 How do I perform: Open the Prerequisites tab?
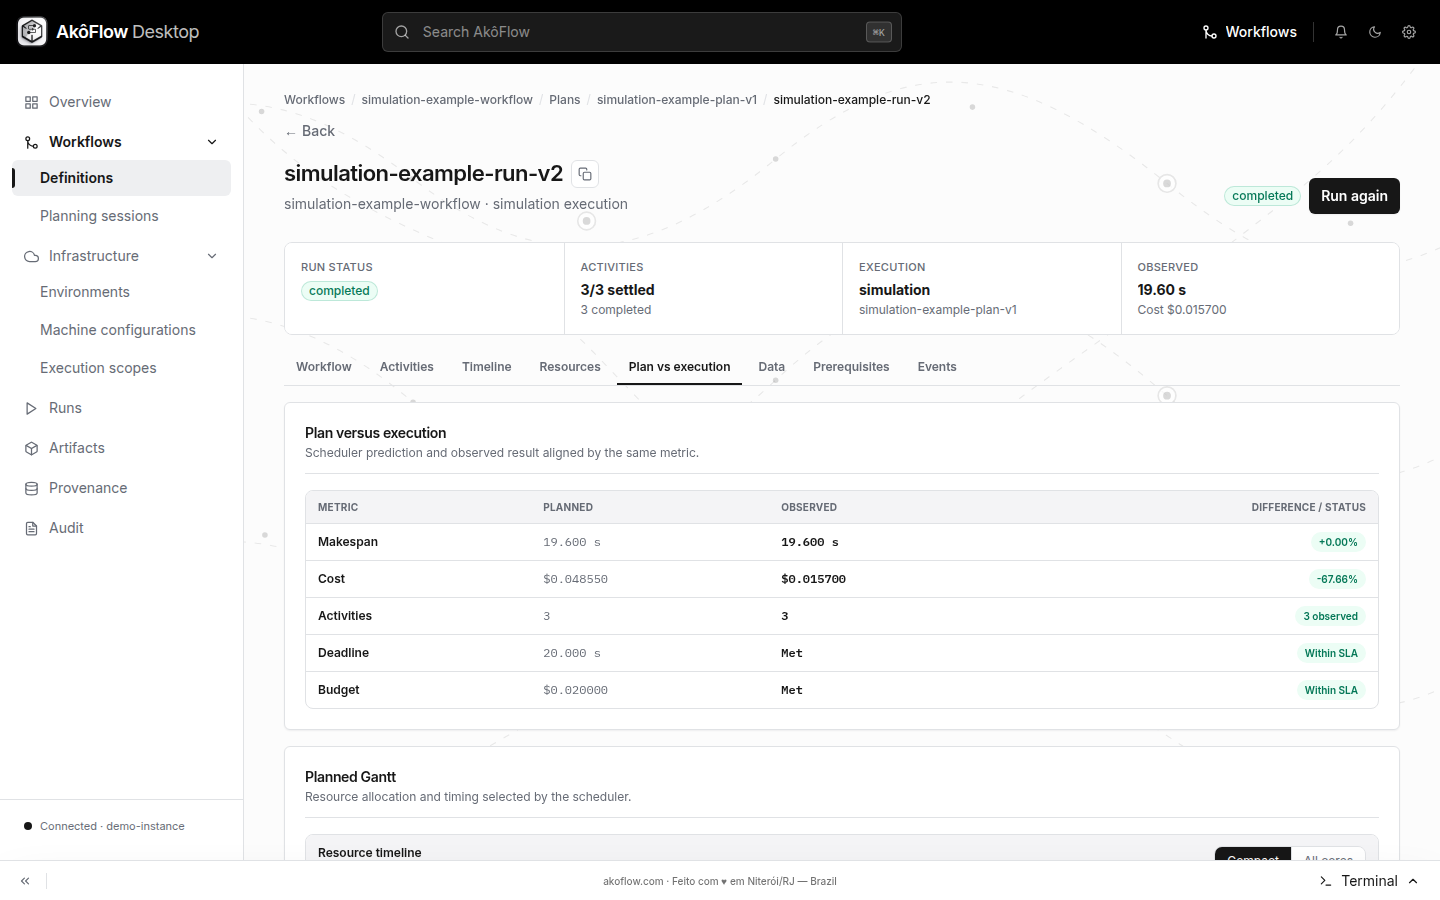(851, 367)
